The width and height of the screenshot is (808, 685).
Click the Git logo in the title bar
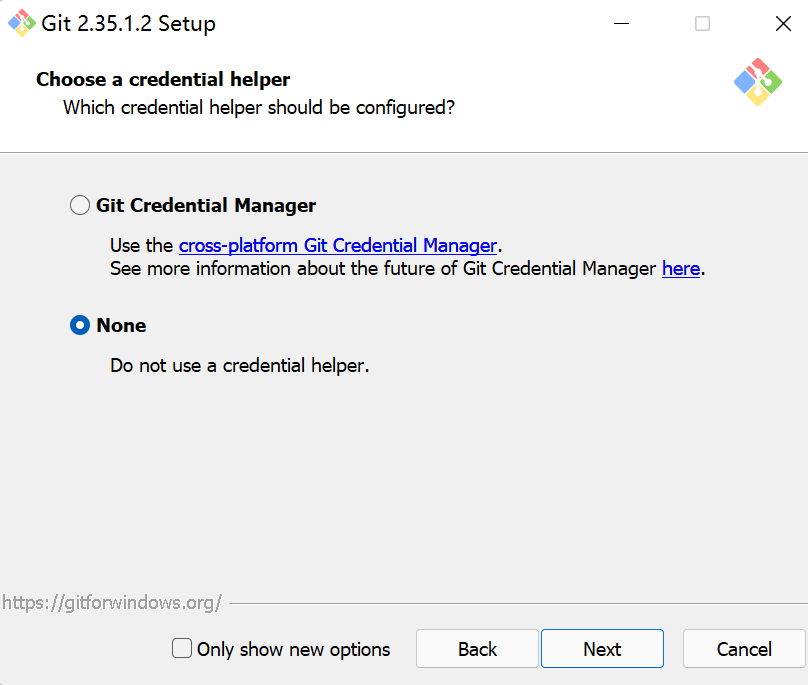tap(21, 23)
